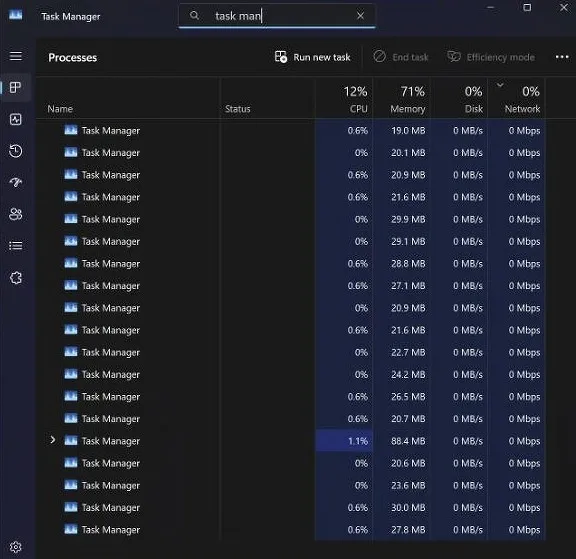576x559 pixels.
Task: Sort processes by the Memory column header
Action: (402, 98)
